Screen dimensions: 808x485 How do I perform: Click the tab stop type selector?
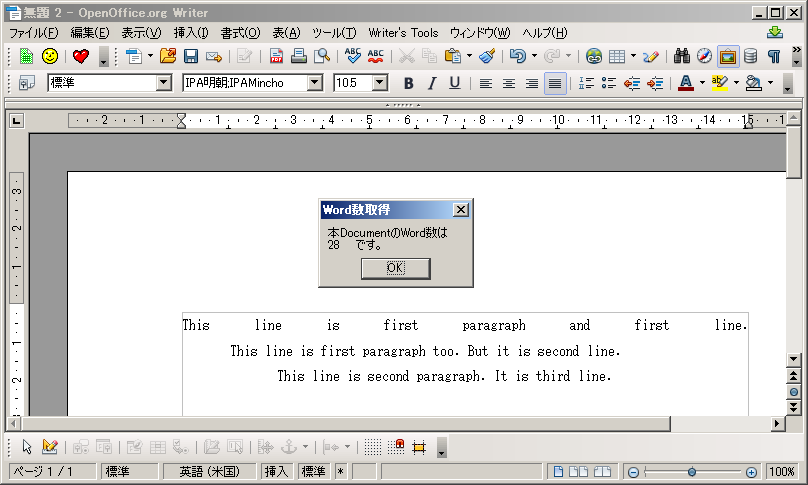click(16, 121)
